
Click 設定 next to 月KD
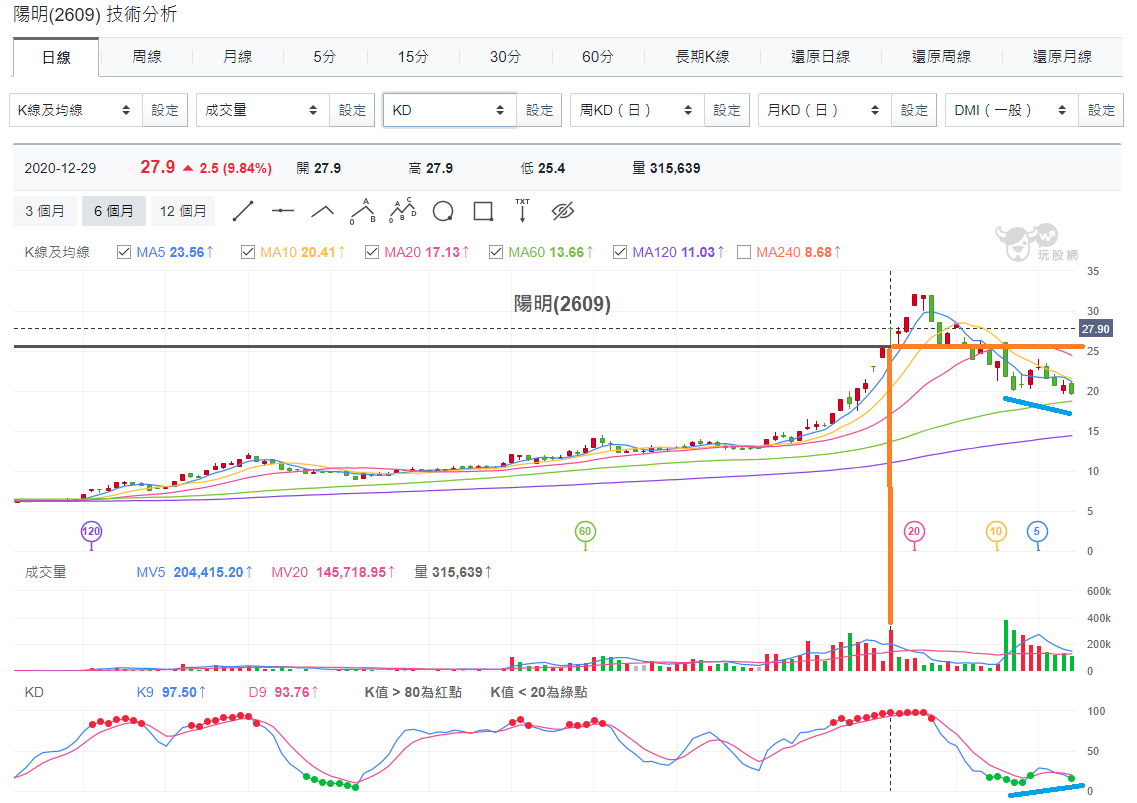click(914, 110)
